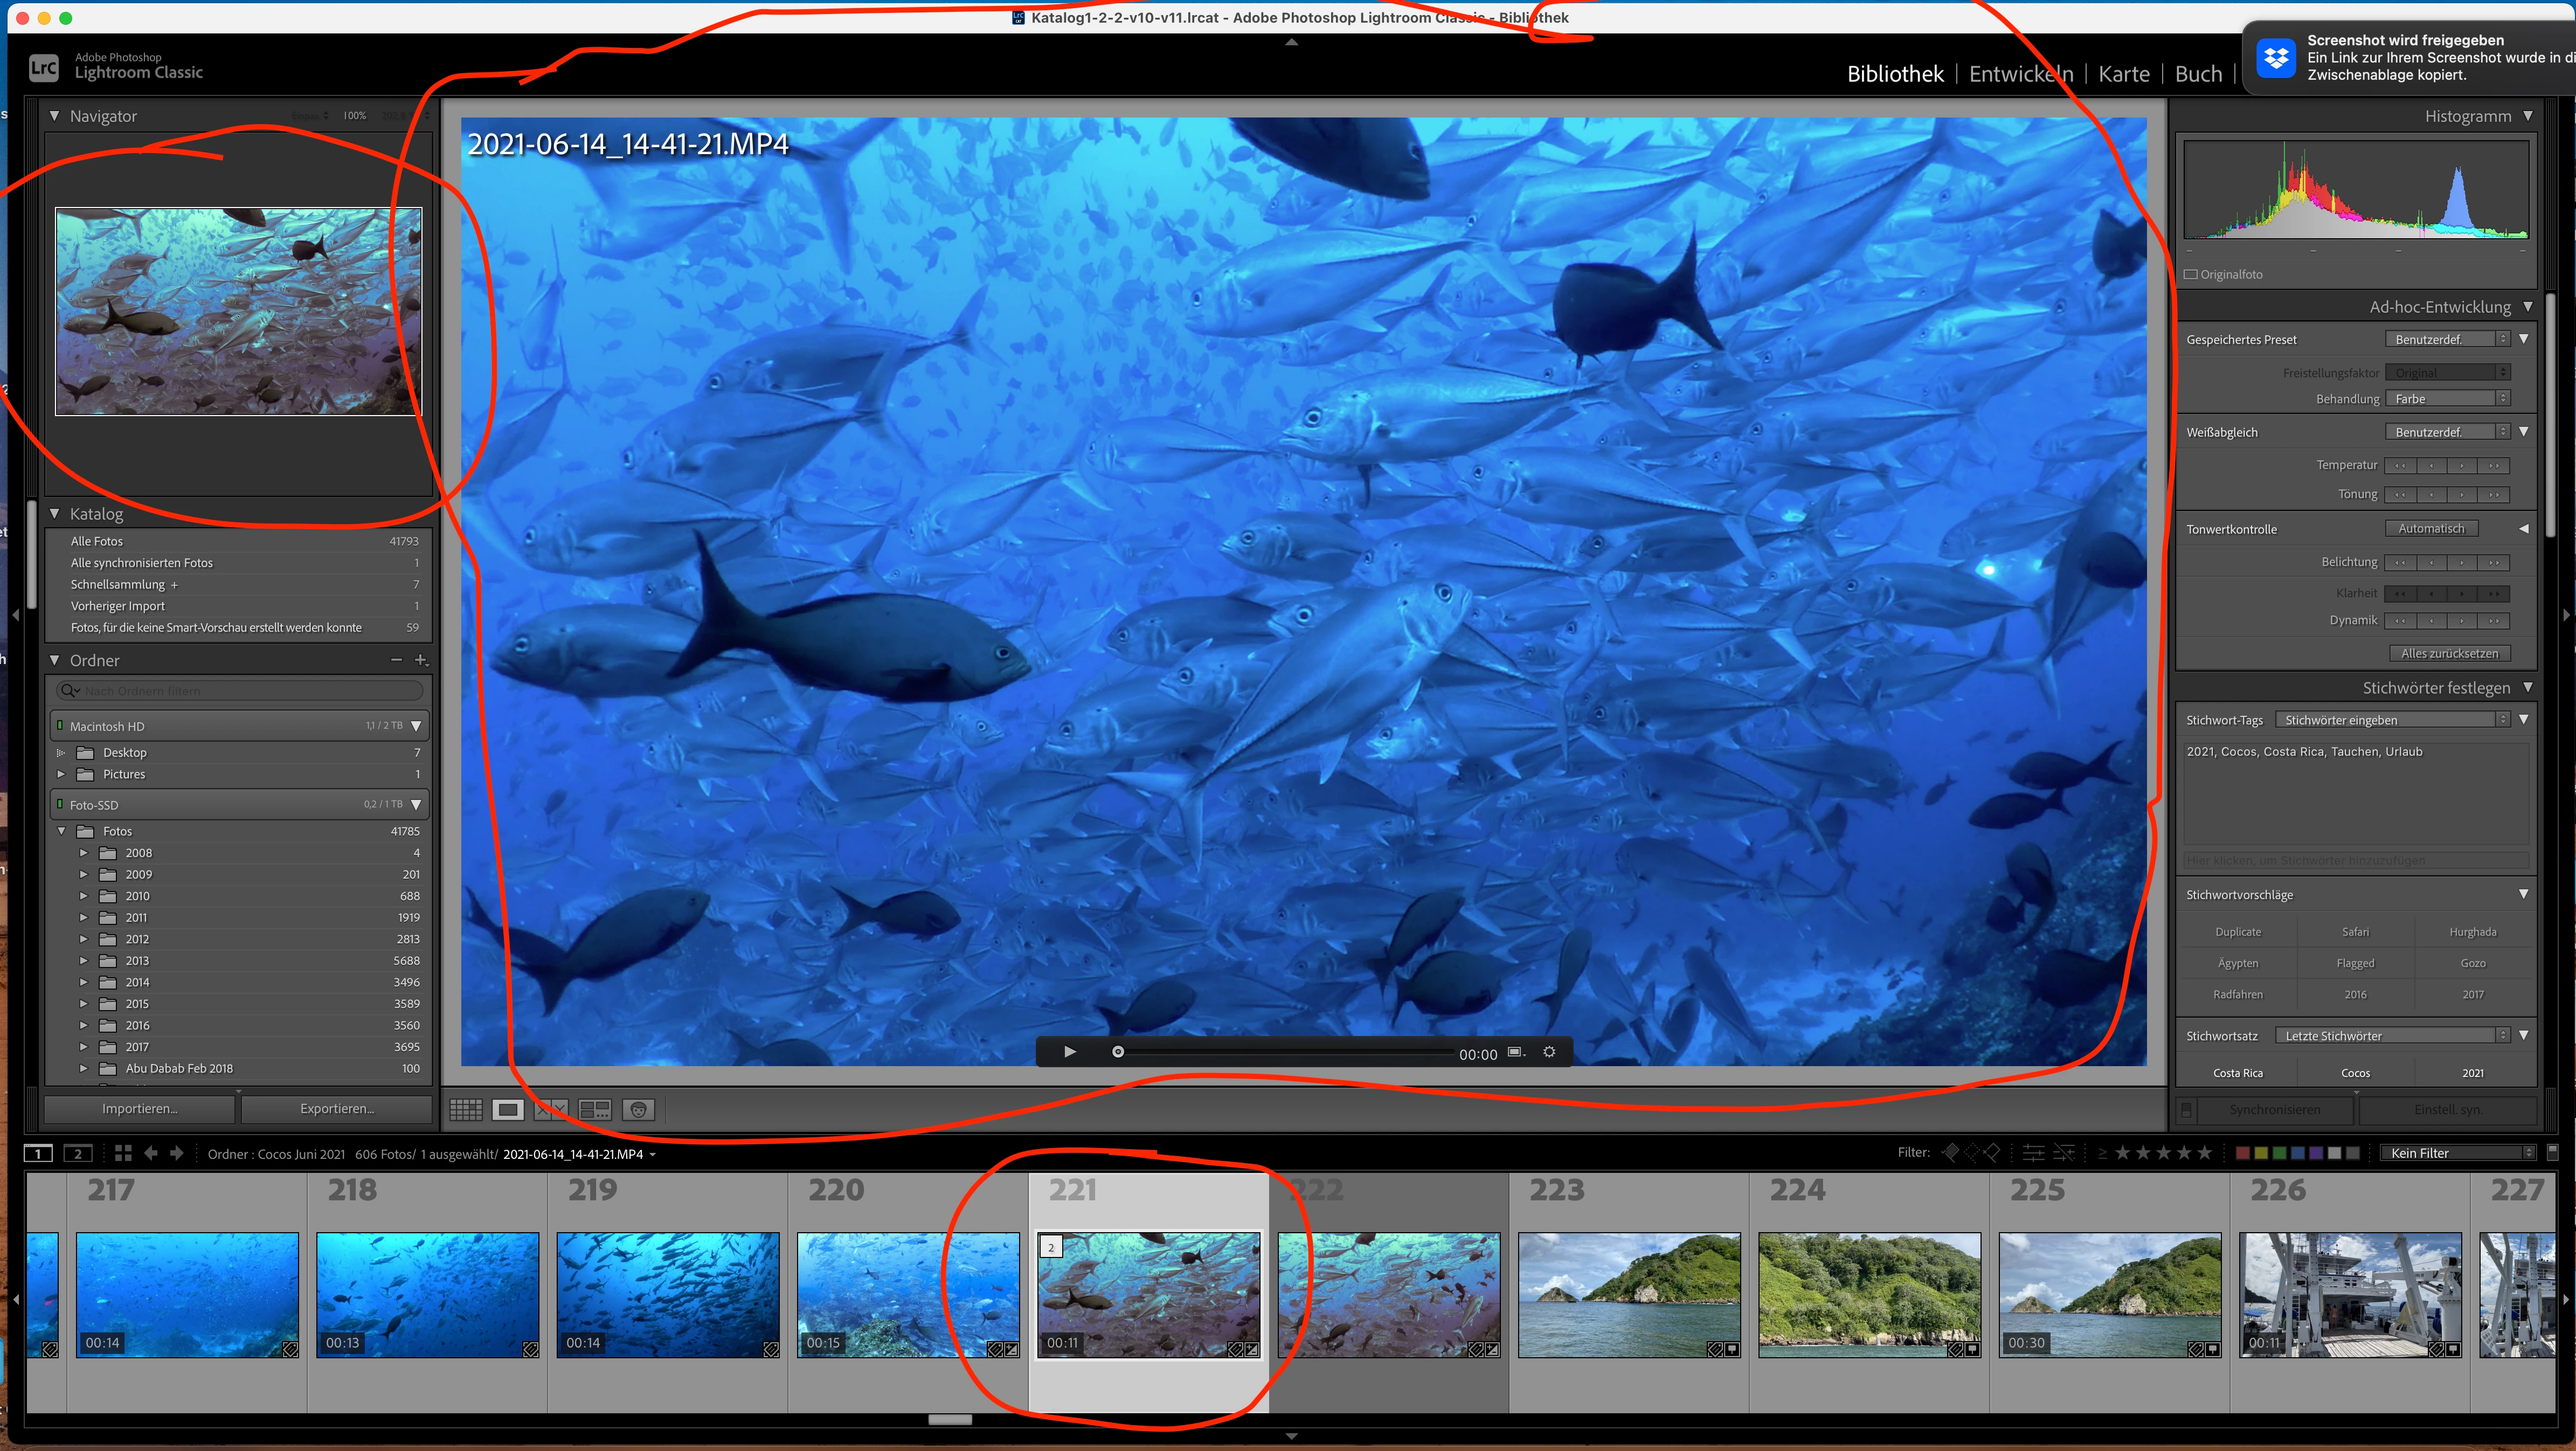Enable the Originalfoto checkbox
2576x1451 pixels.
[x=2191, y=274]
